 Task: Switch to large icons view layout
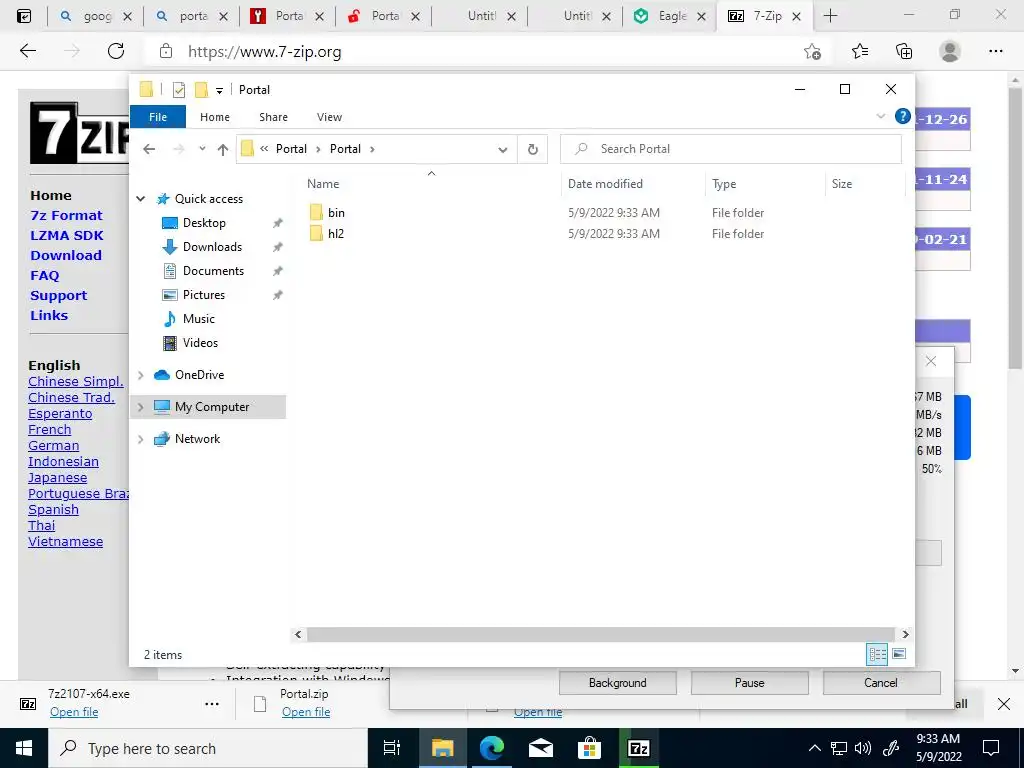[x=899, y=654]
